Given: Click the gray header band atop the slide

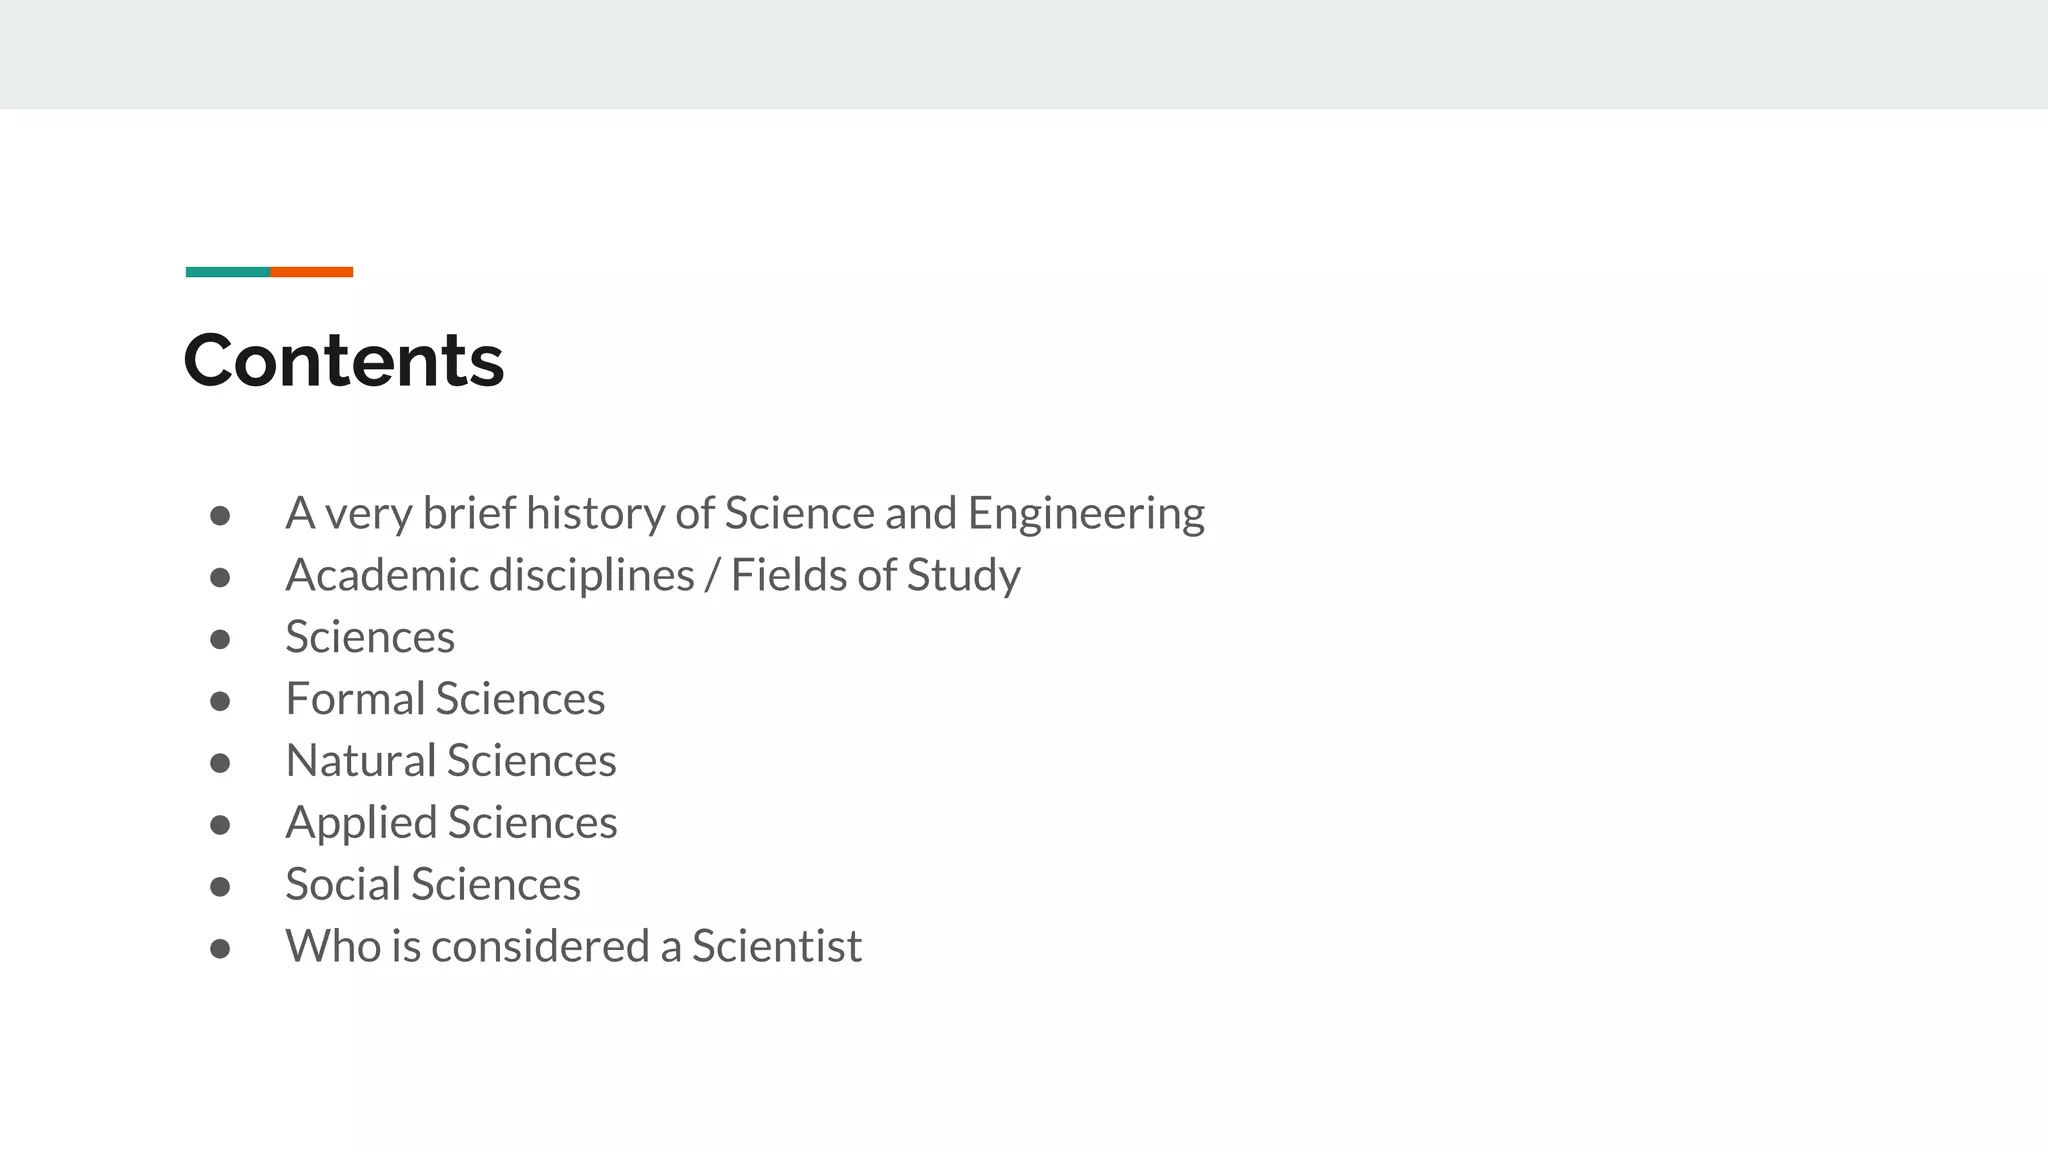Looking at the screenshot, I should point(1024,54).
